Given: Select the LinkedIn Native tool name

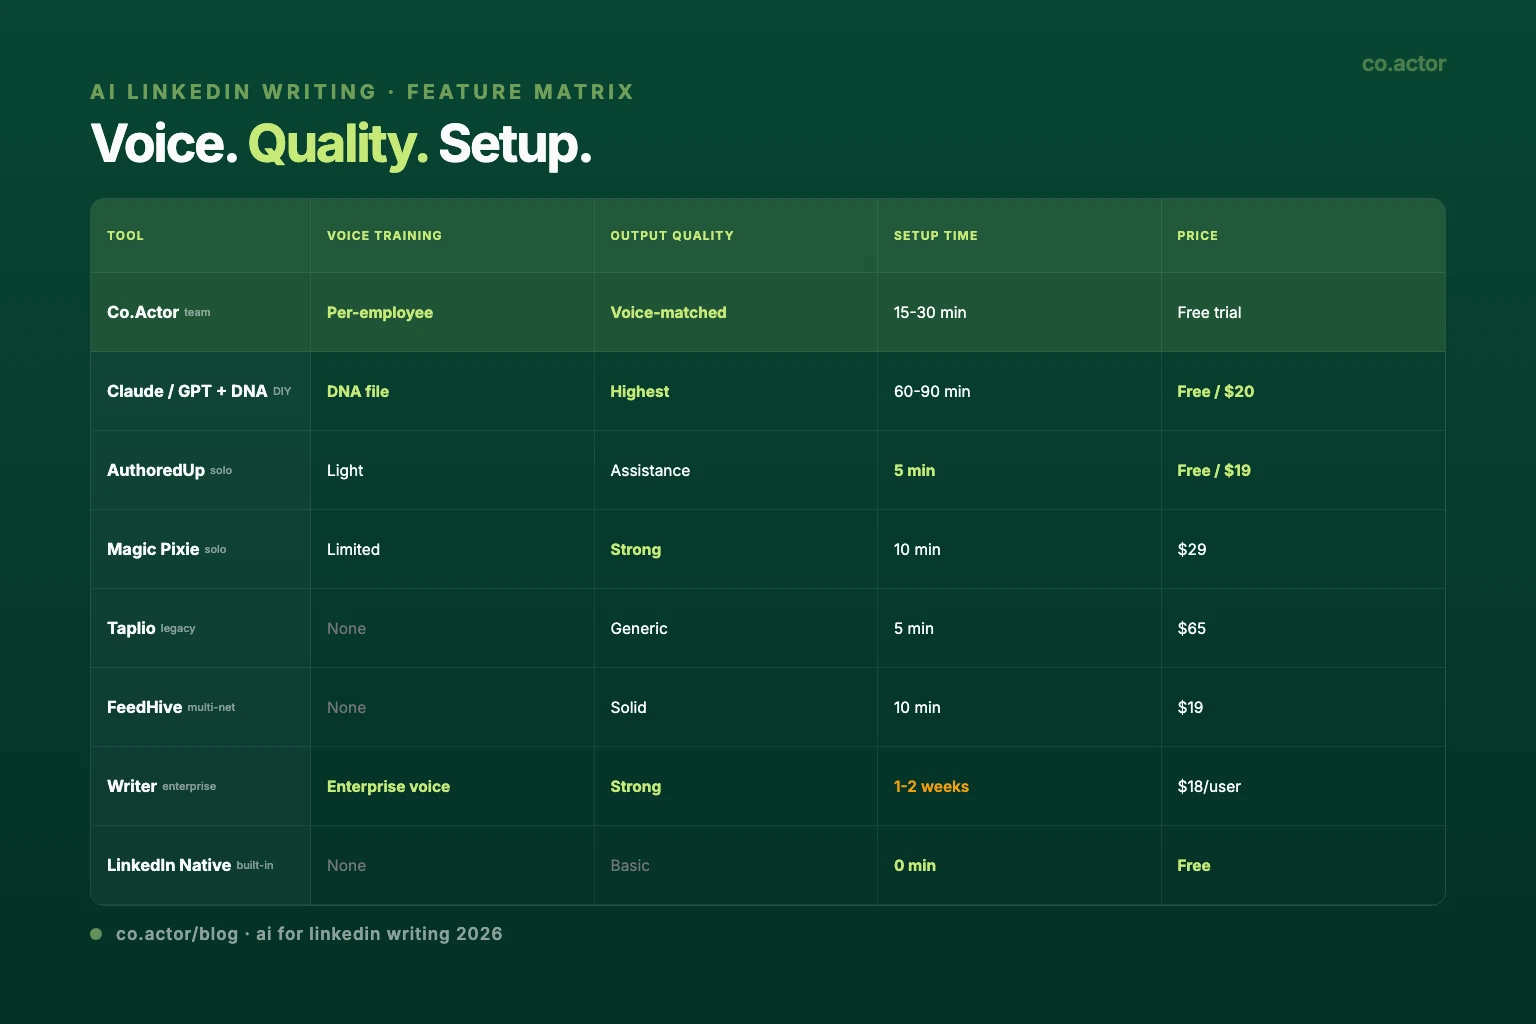Looking at the screenshot, I should pyautogui.click(x=169, y=865).
